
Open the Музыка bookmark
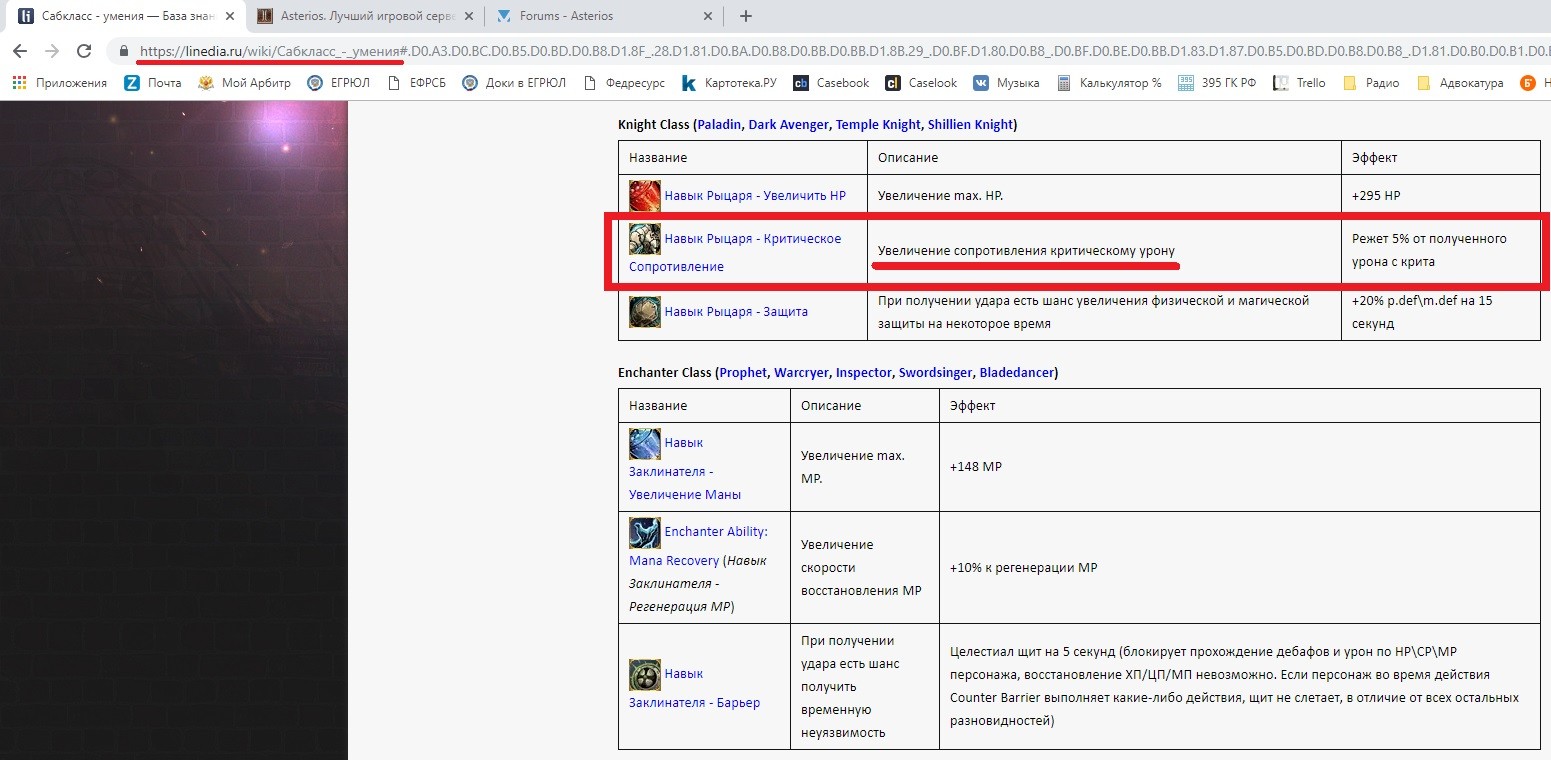[1007, 83]
